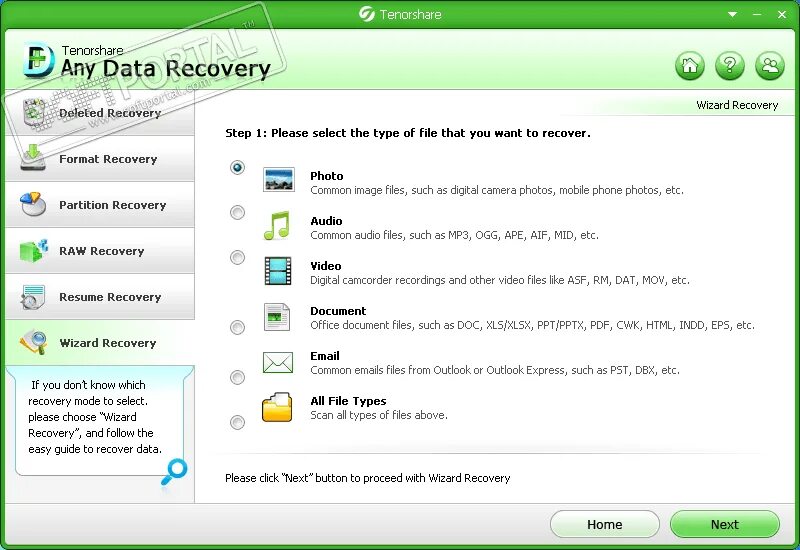
Task: Close the Tenorshare window
Action: point(782,15)
